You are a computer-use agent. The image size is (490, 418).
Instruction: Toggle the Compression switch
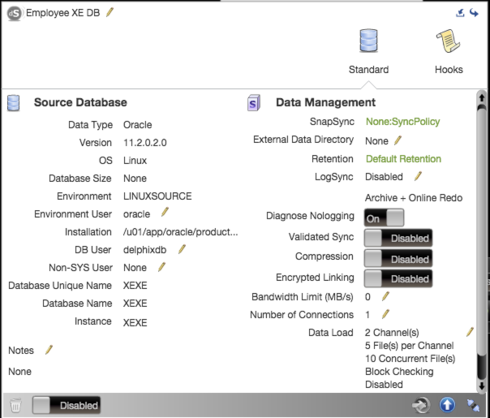[398, 259]
